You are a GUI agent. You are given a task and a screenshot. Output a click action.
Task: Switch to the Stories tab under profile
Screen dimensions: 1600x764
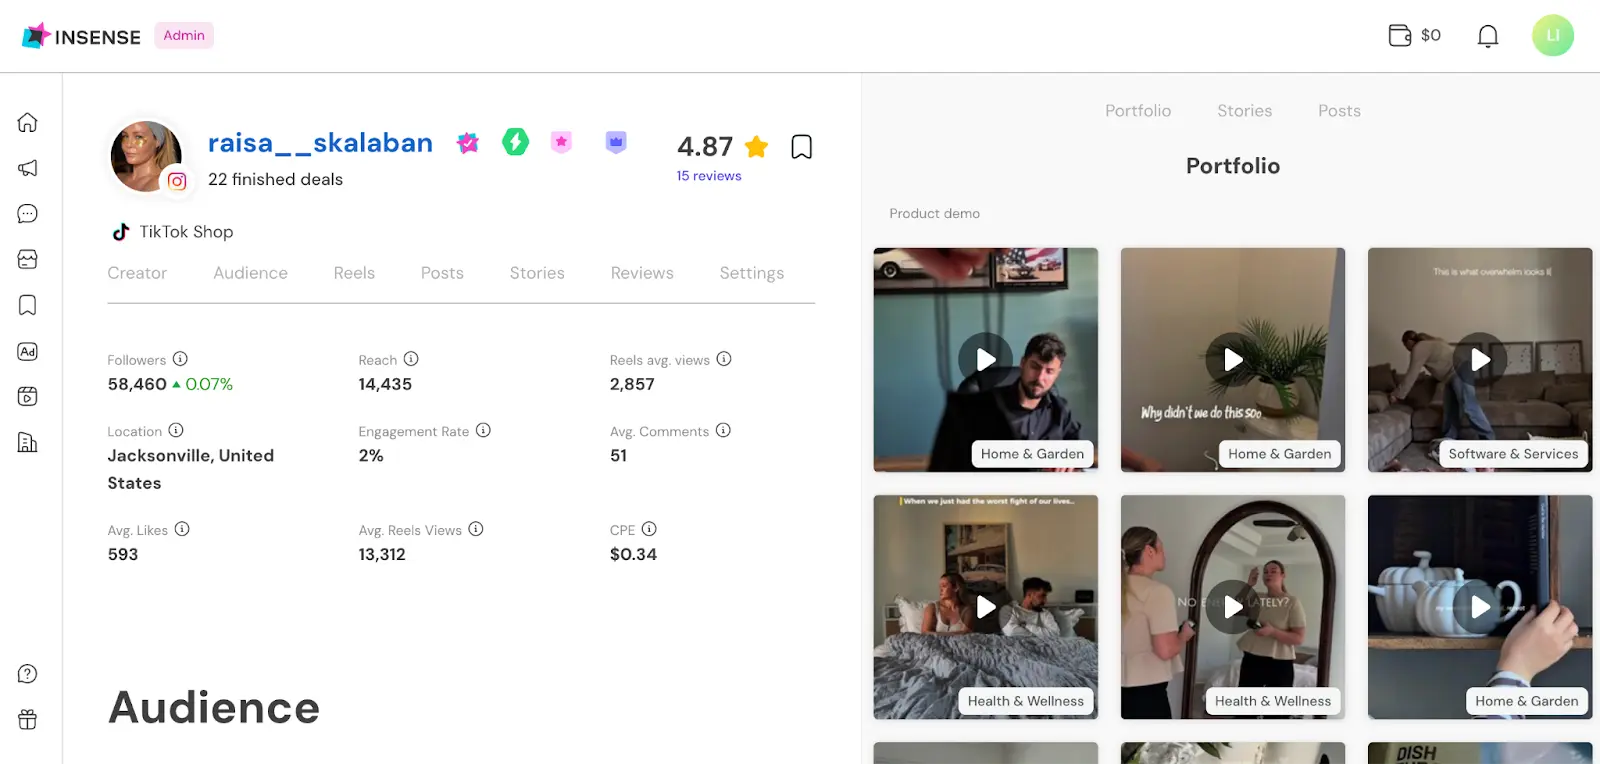pos(537,273)
